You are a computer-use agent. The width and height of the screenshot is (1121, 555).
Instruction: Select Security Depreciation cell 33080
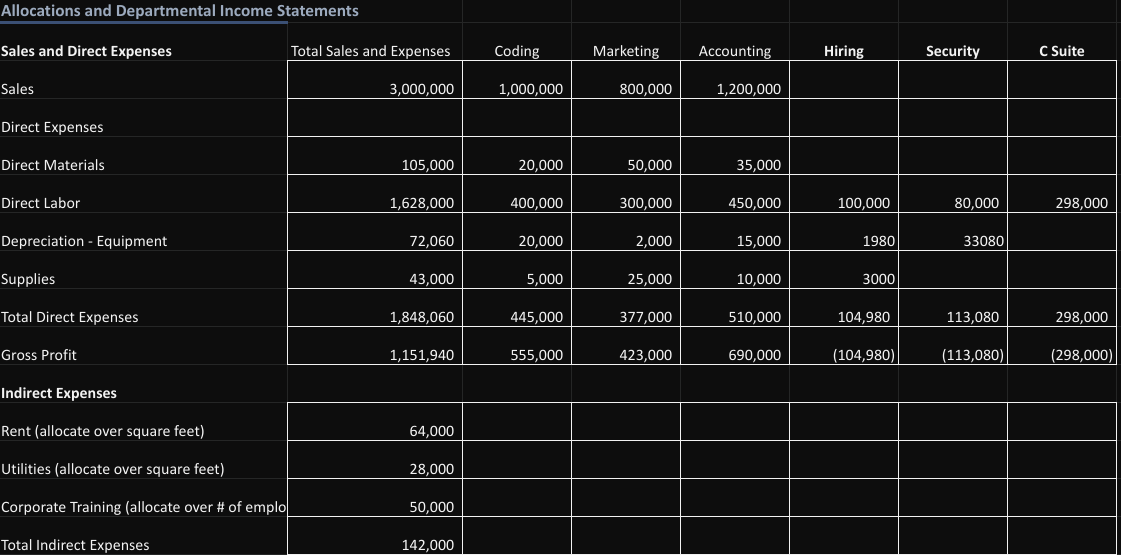[x=953, y=232]
